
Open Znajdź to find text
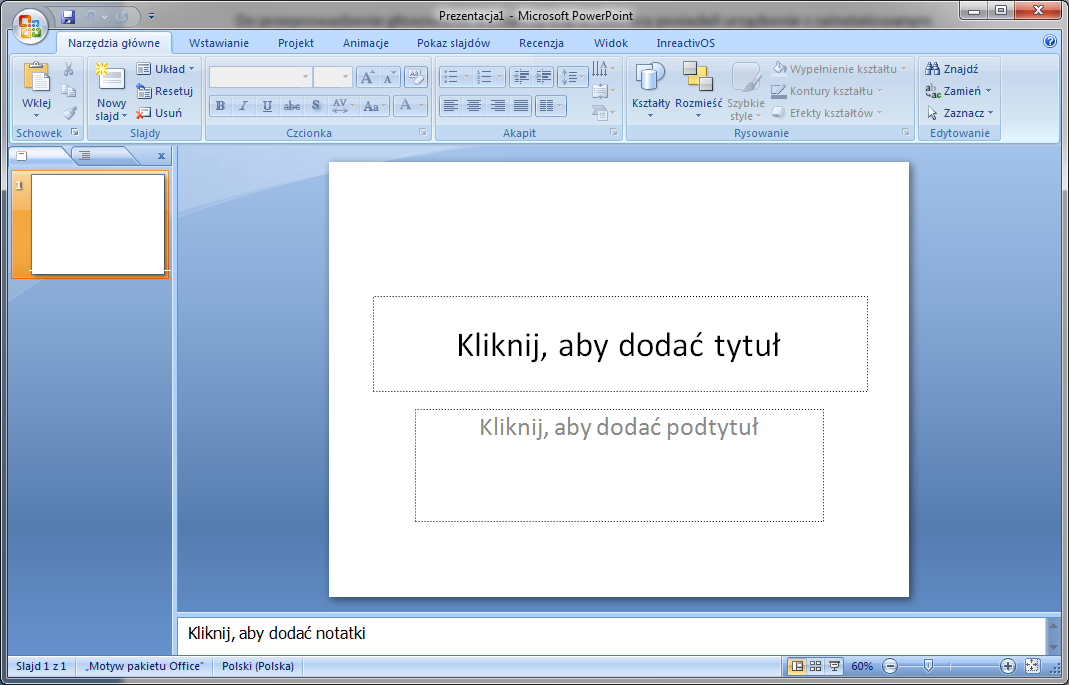[952, 69]
